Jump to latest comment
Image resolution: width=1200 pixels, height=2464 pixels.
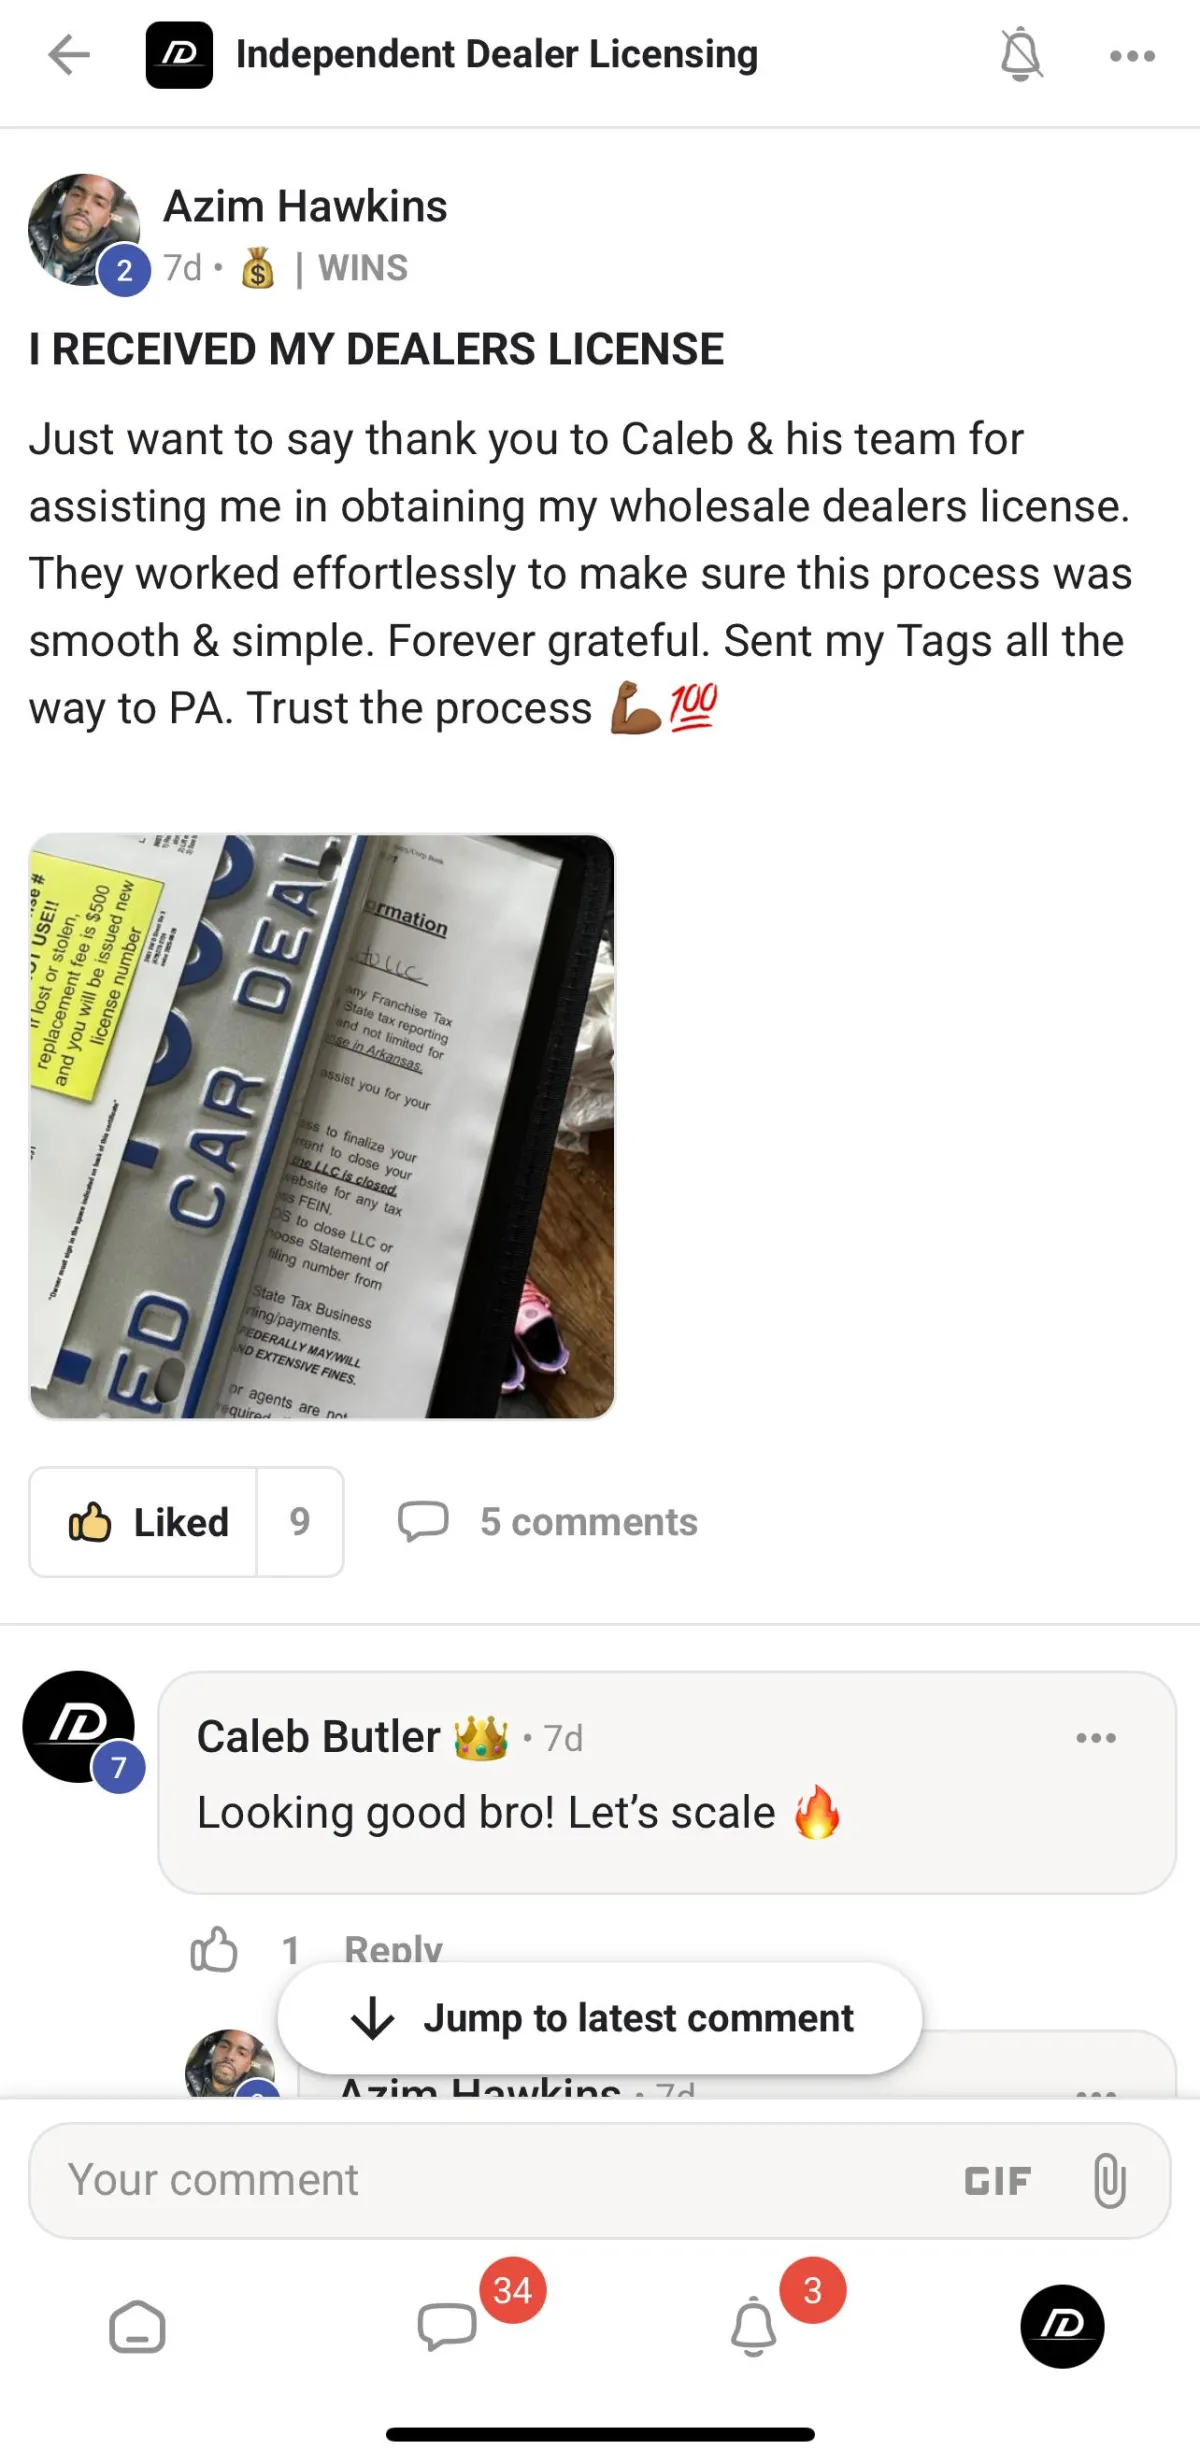(600, 2018)
